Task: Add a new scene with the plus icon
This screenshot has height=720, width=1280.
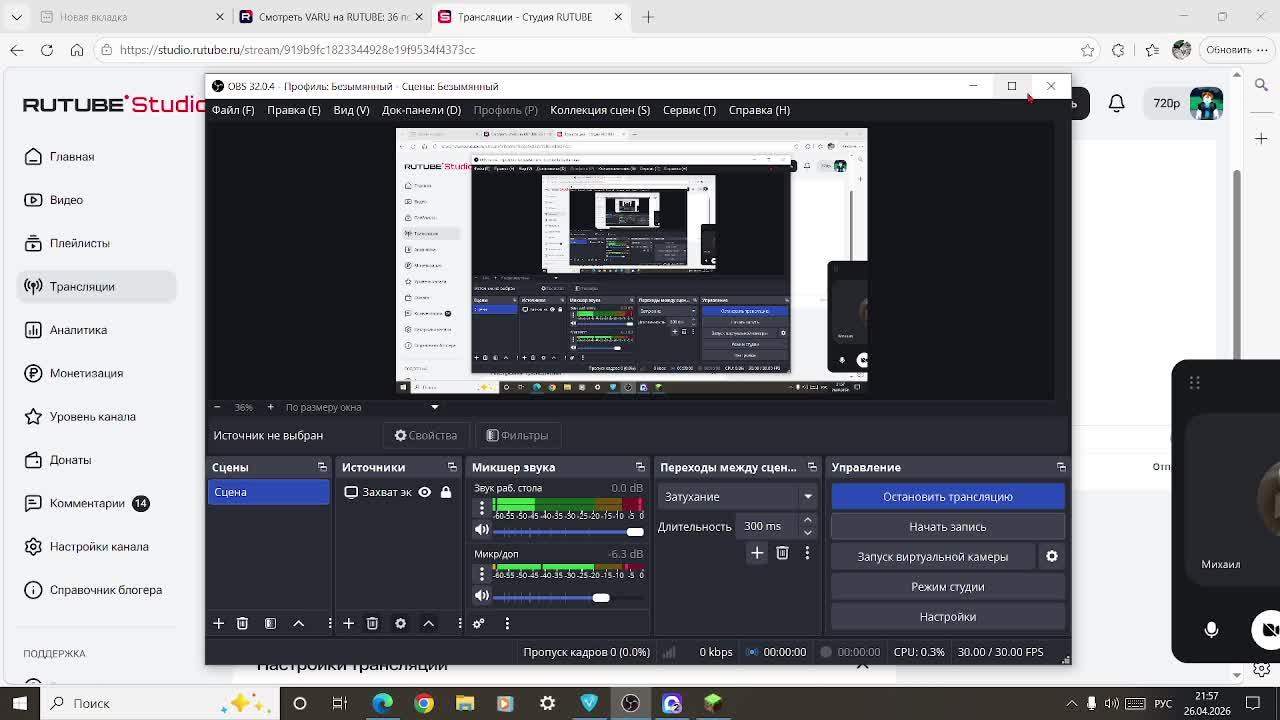Action: (x=218, y=623)
